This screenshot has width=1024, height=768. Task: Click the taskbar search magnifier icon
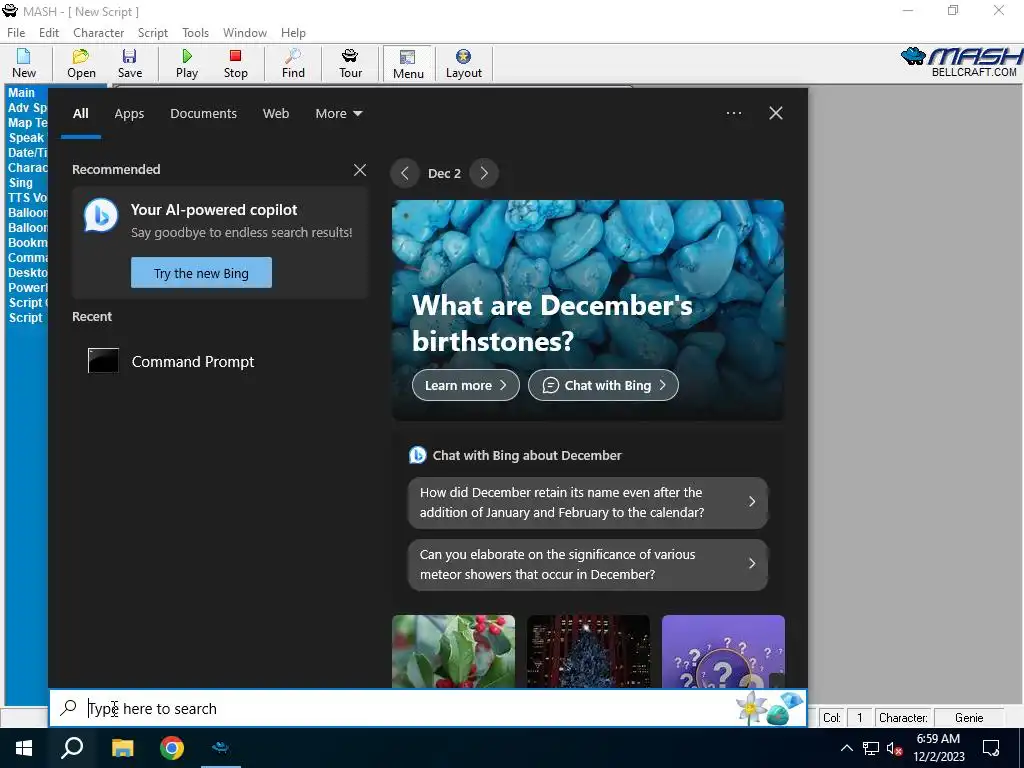click(x=72, y=748)
